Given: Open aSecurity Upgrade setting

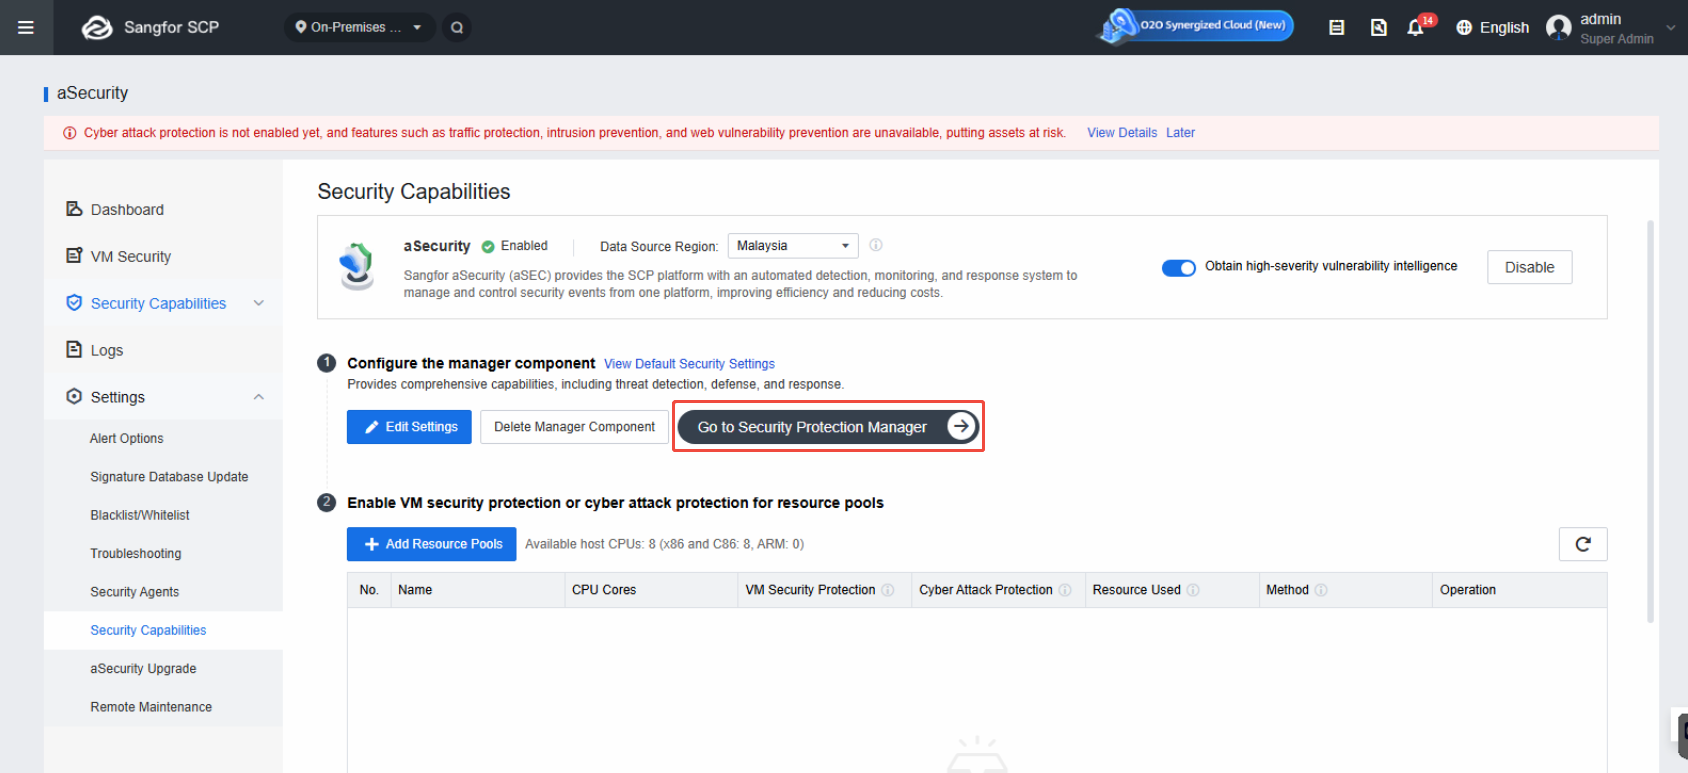Looking at the screenshot, I should pos(143,668).
